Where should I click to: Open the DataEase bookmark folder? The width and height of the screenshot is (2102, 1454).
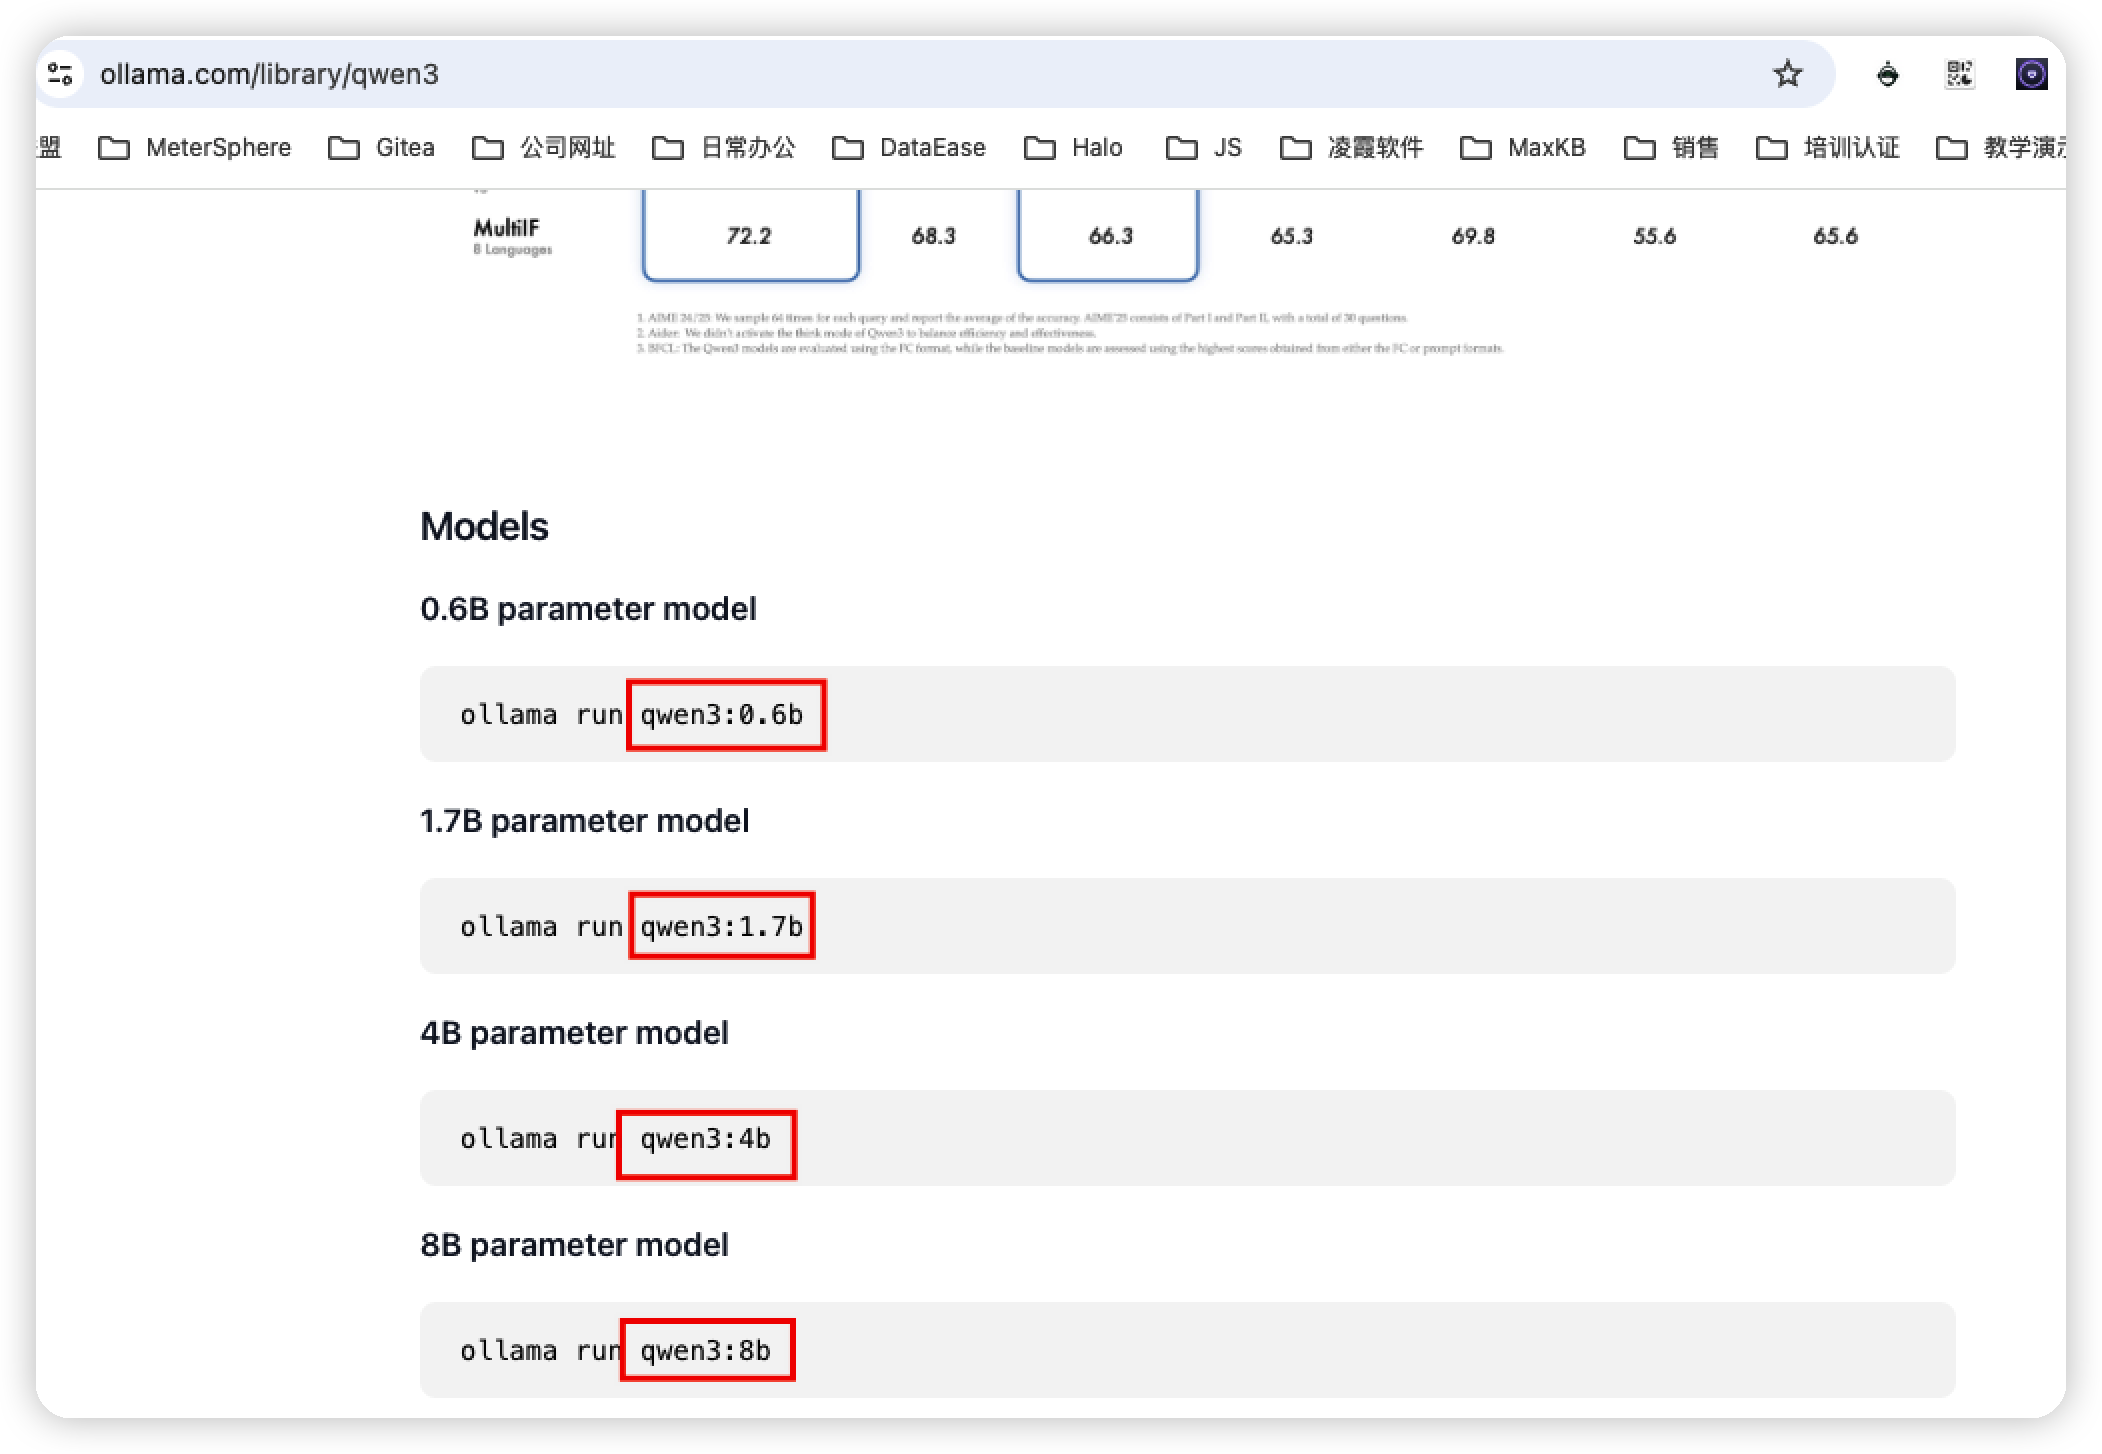tap(908, 148)
